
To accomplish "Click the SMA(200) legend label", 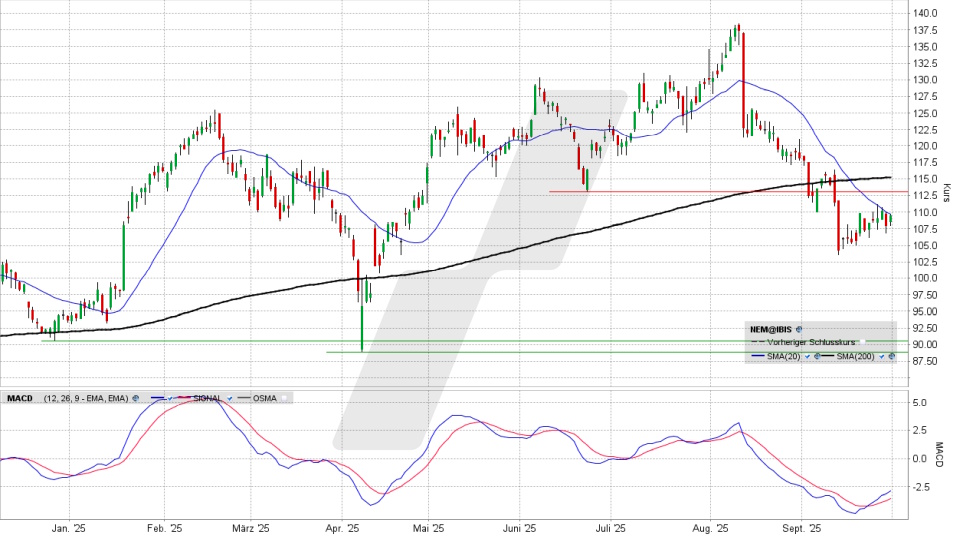I will tap(857, 356).
